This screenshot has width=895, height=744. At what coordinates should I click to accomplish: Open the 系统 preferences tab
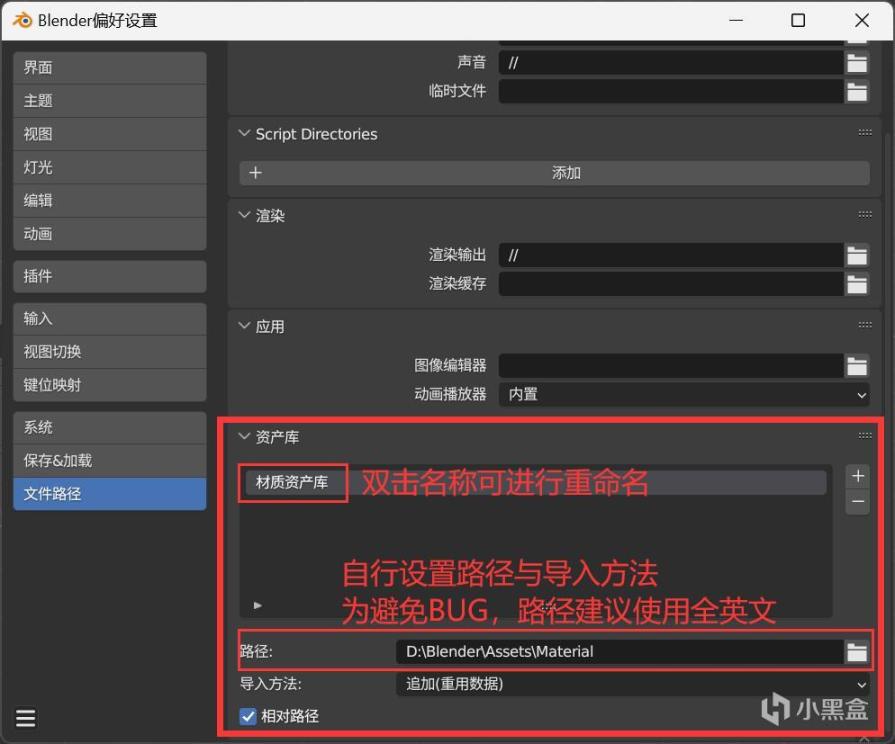[110, 428]
